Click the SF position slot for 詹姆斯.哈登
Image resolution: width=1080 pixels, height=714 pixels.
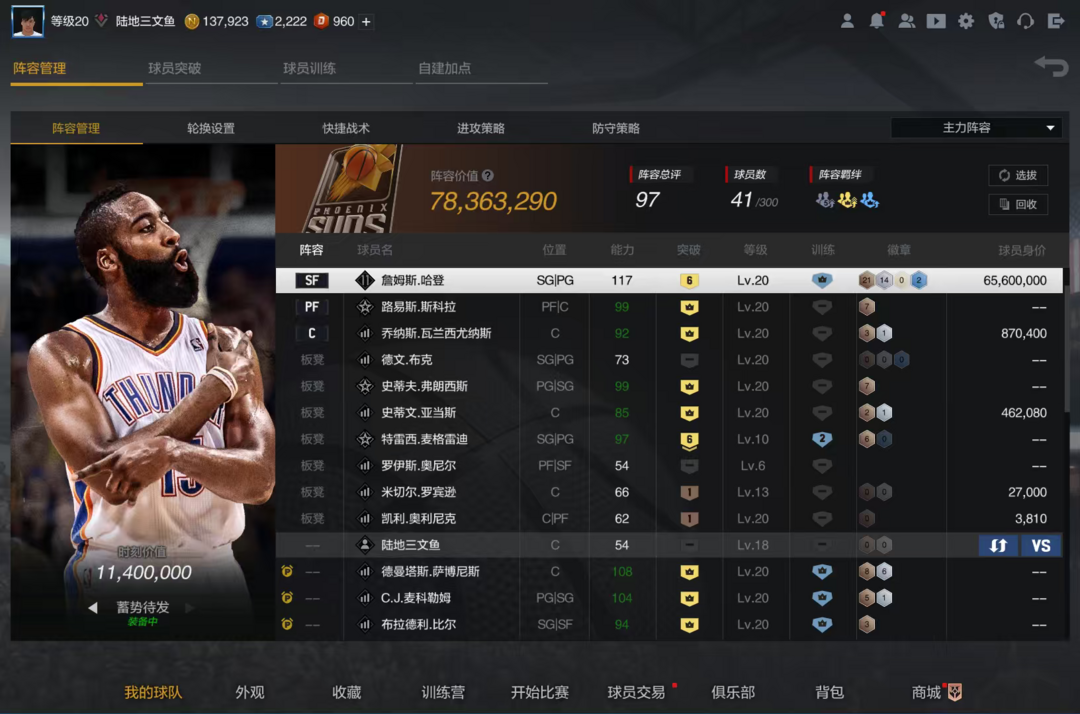pos(312,280)
